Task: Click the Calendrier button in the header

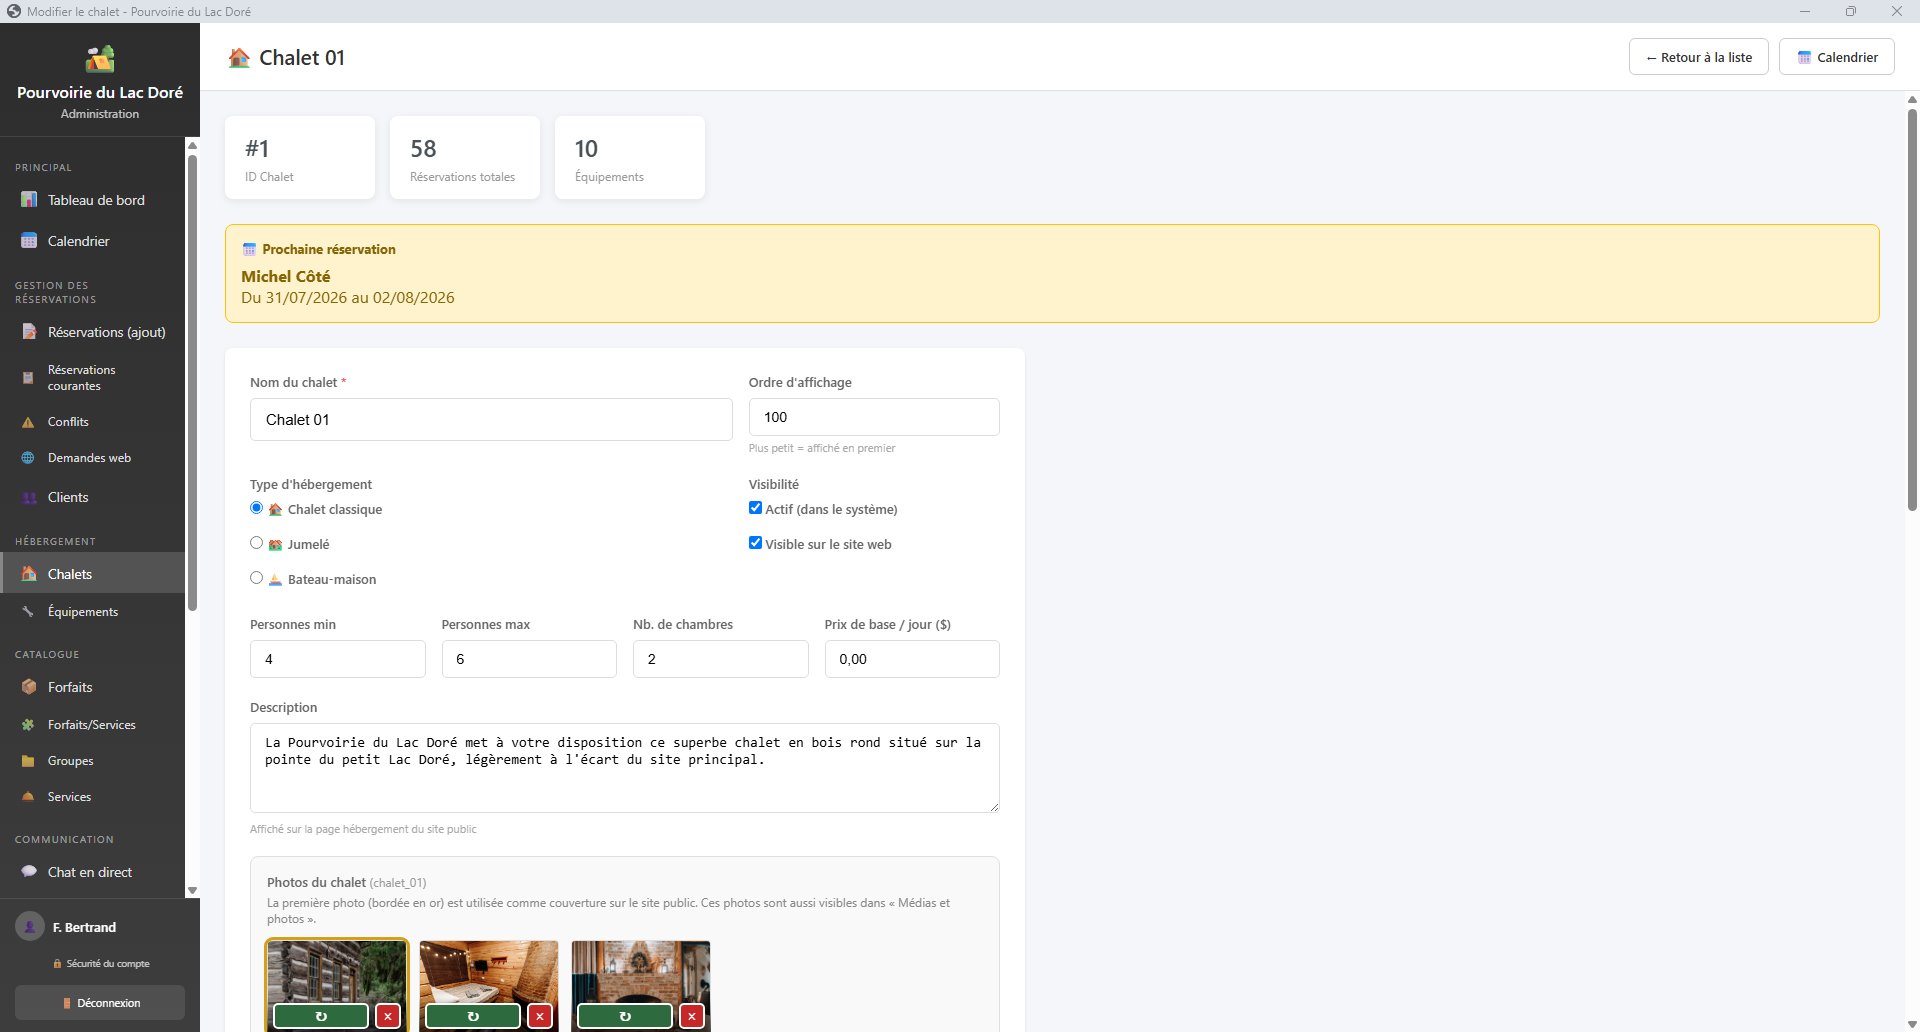Action: (1837, 57)
